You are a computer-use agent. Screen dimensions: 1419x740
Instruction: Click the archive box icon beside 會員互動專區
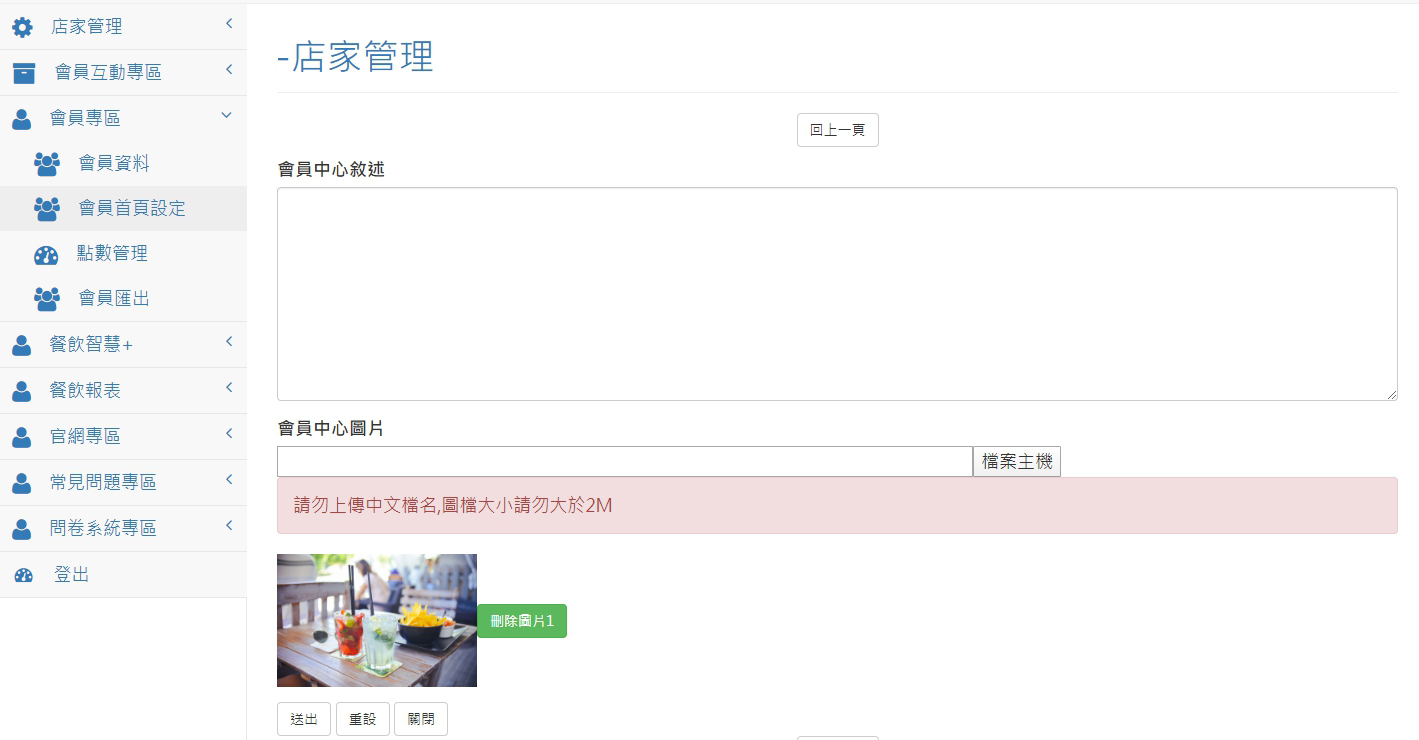[x=24, y=73]
